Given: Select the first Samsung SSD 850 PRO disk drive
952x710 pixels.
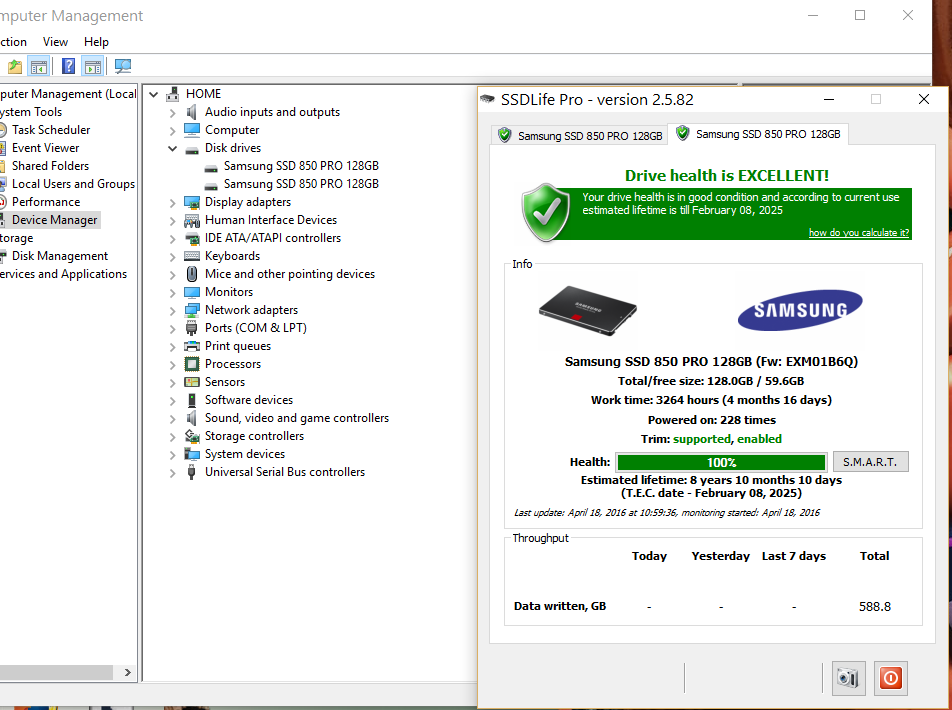Looking at the screenshot, I should [301, 166].
